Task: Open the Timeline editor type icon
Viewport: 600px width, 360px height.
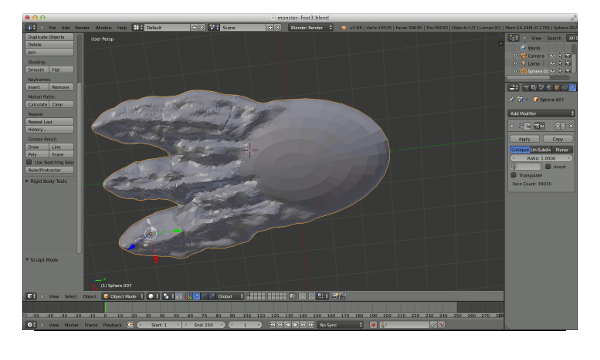Action: [x=31, y=325]
